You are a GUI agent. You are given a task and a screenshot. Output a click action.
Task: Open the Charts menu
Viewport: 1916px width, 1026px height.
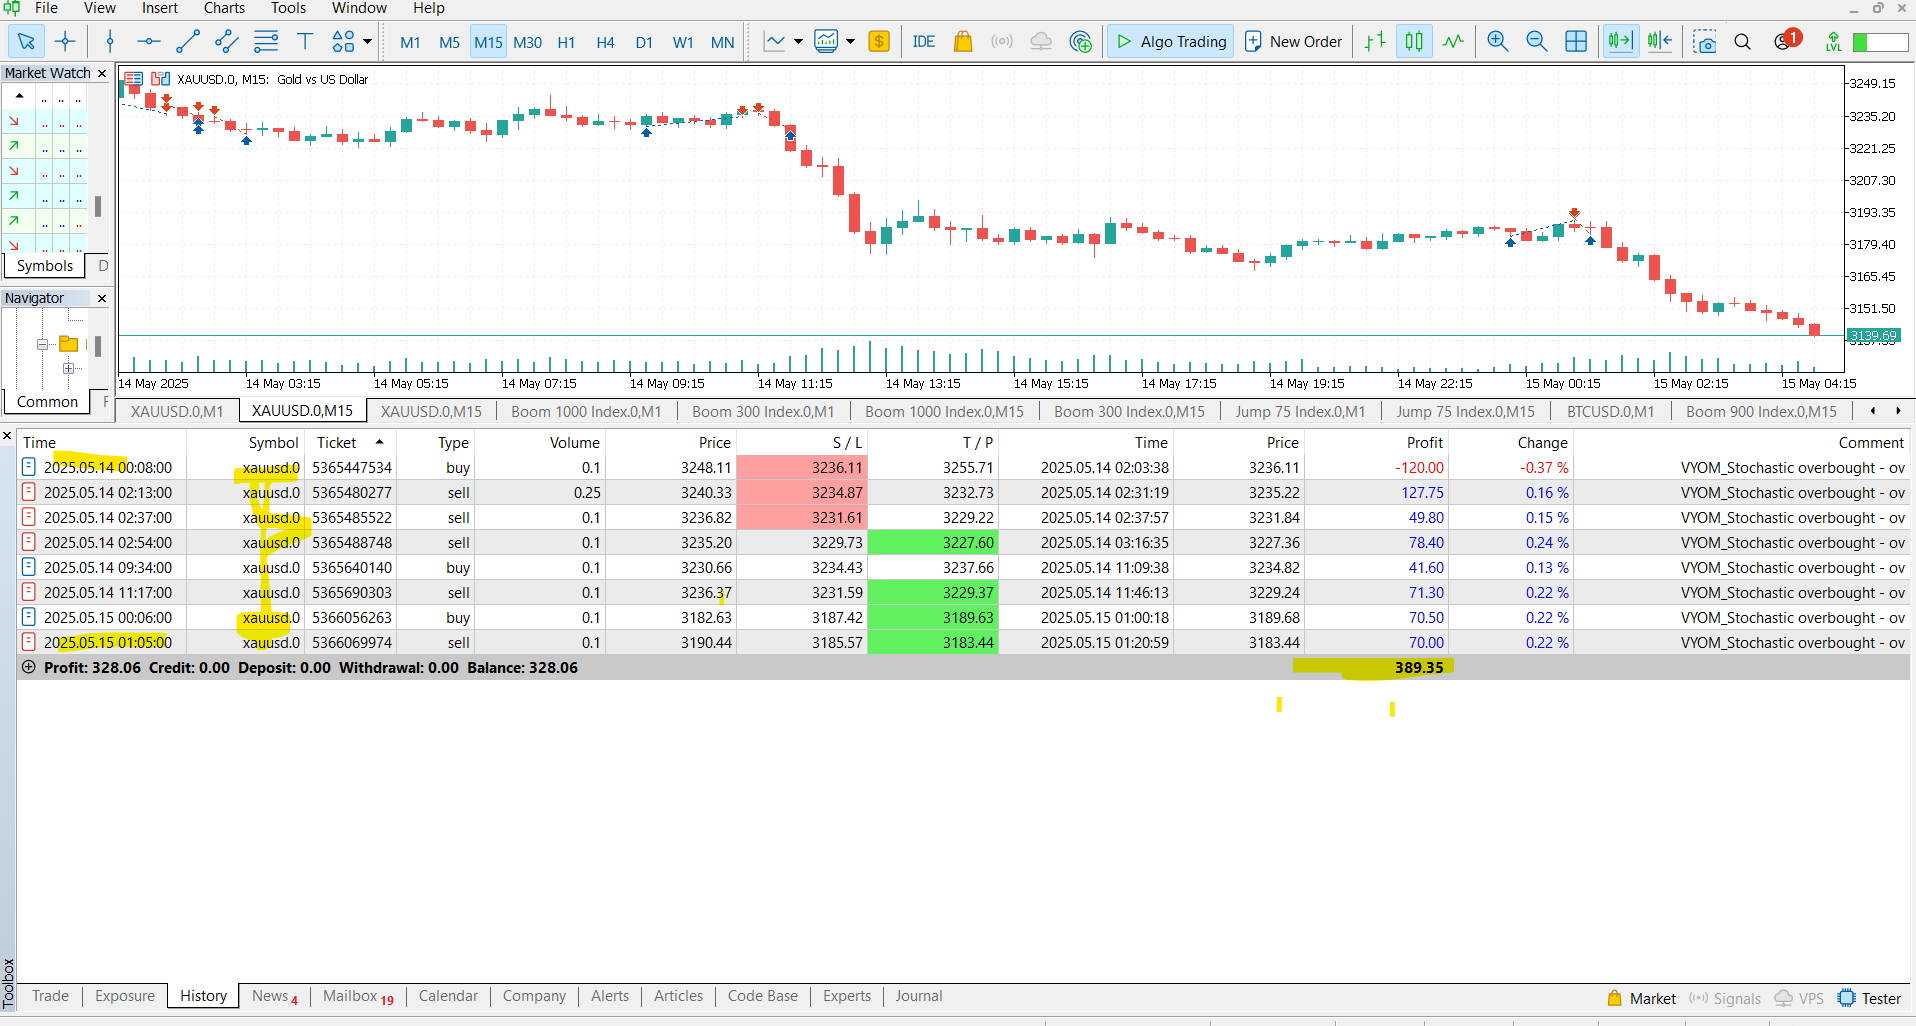[x=224, y=8]
